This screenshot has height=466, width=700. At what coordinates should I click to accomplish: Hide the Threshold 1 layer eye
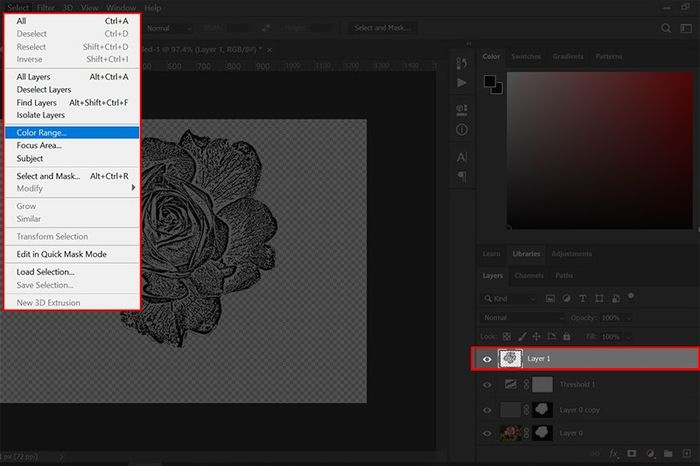click(487, 384)
